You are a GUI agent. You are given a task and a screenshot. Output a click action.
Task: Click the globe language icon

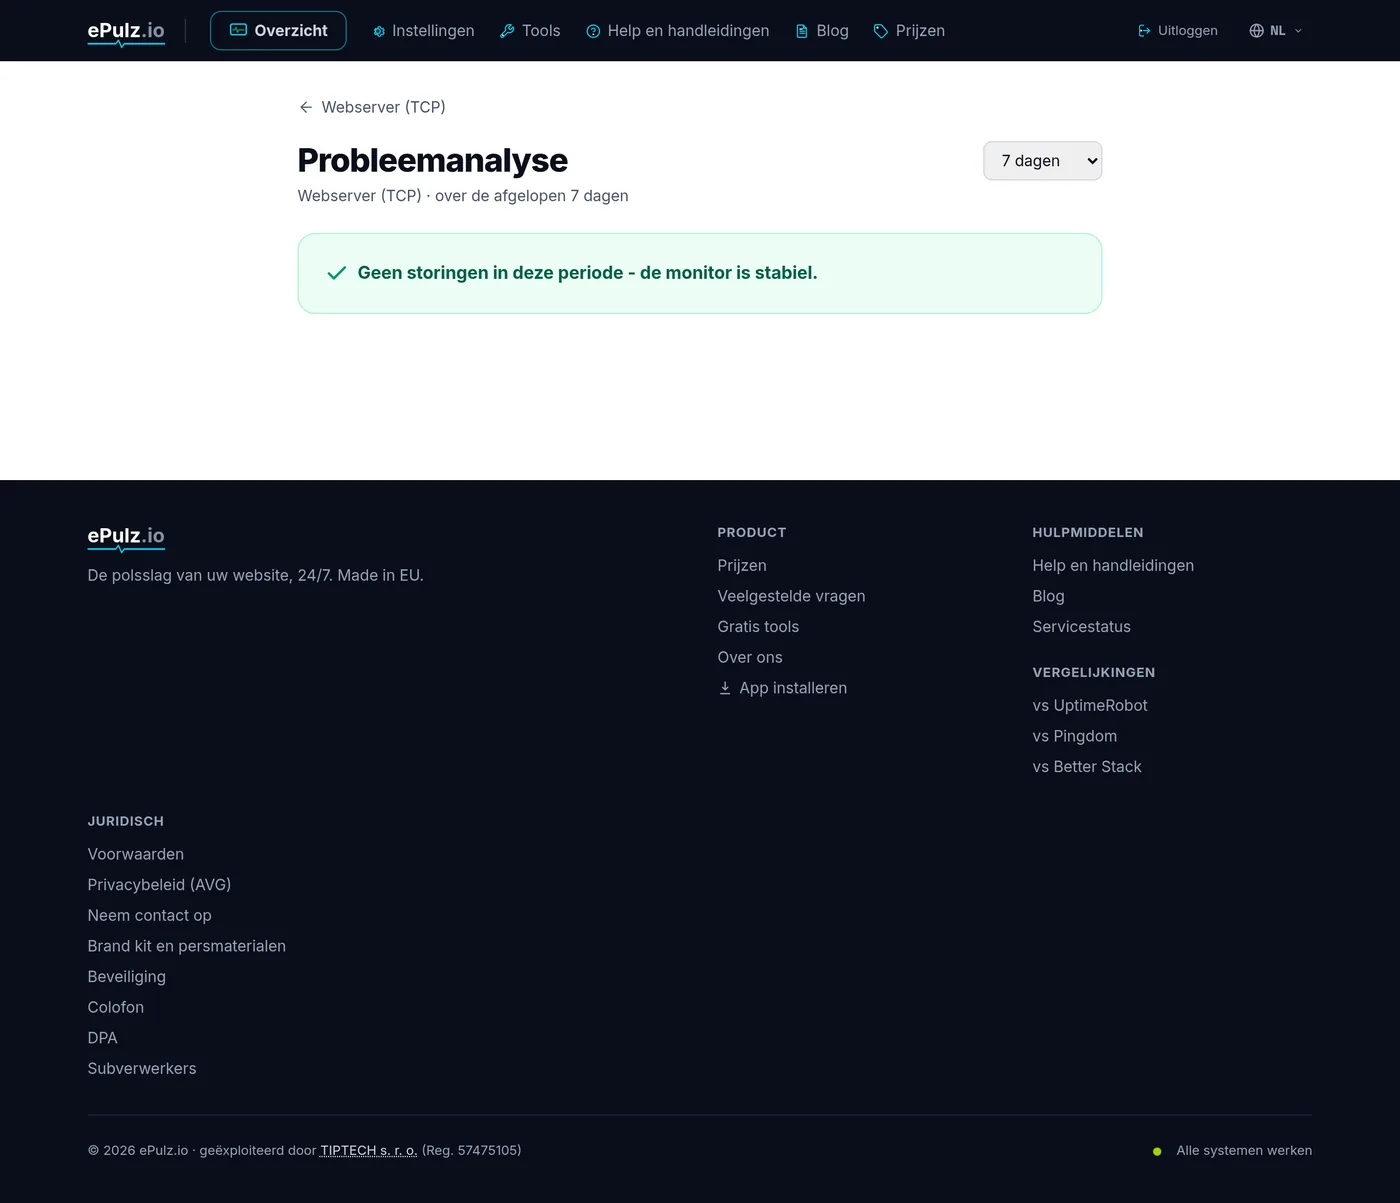point(1257,31)
